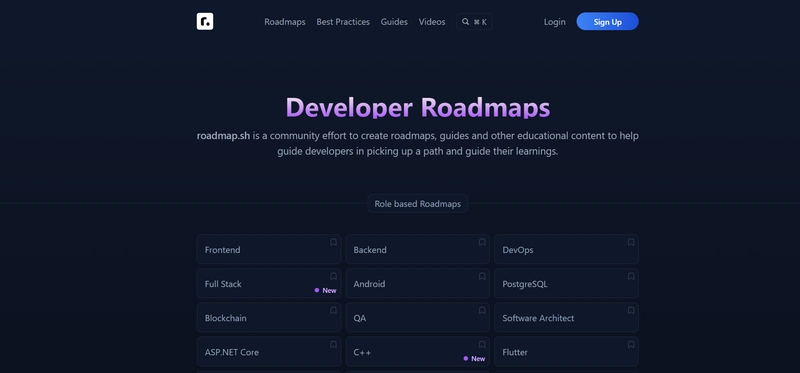Bookmark the Blockchain roadmap
Image resolution: width=800 pixels, height=373 pixels.
(333, 310)
